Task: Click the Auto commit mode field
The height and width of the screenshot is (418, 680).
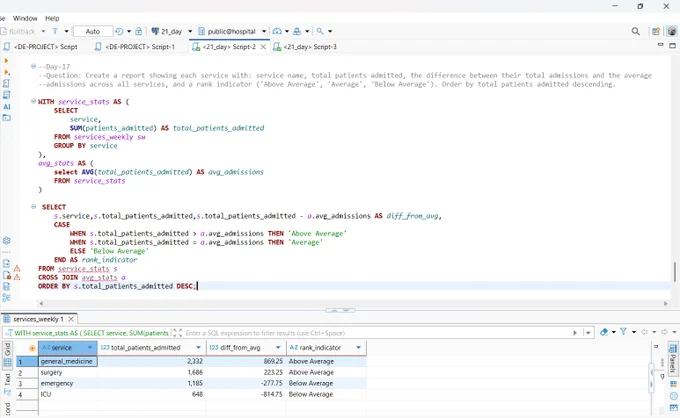Action: tap(93, 31)
